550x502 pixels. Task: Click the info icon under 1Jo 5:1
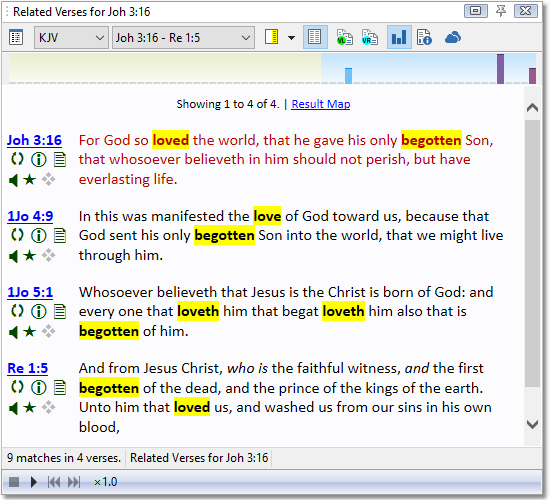(x=39, y=312)
